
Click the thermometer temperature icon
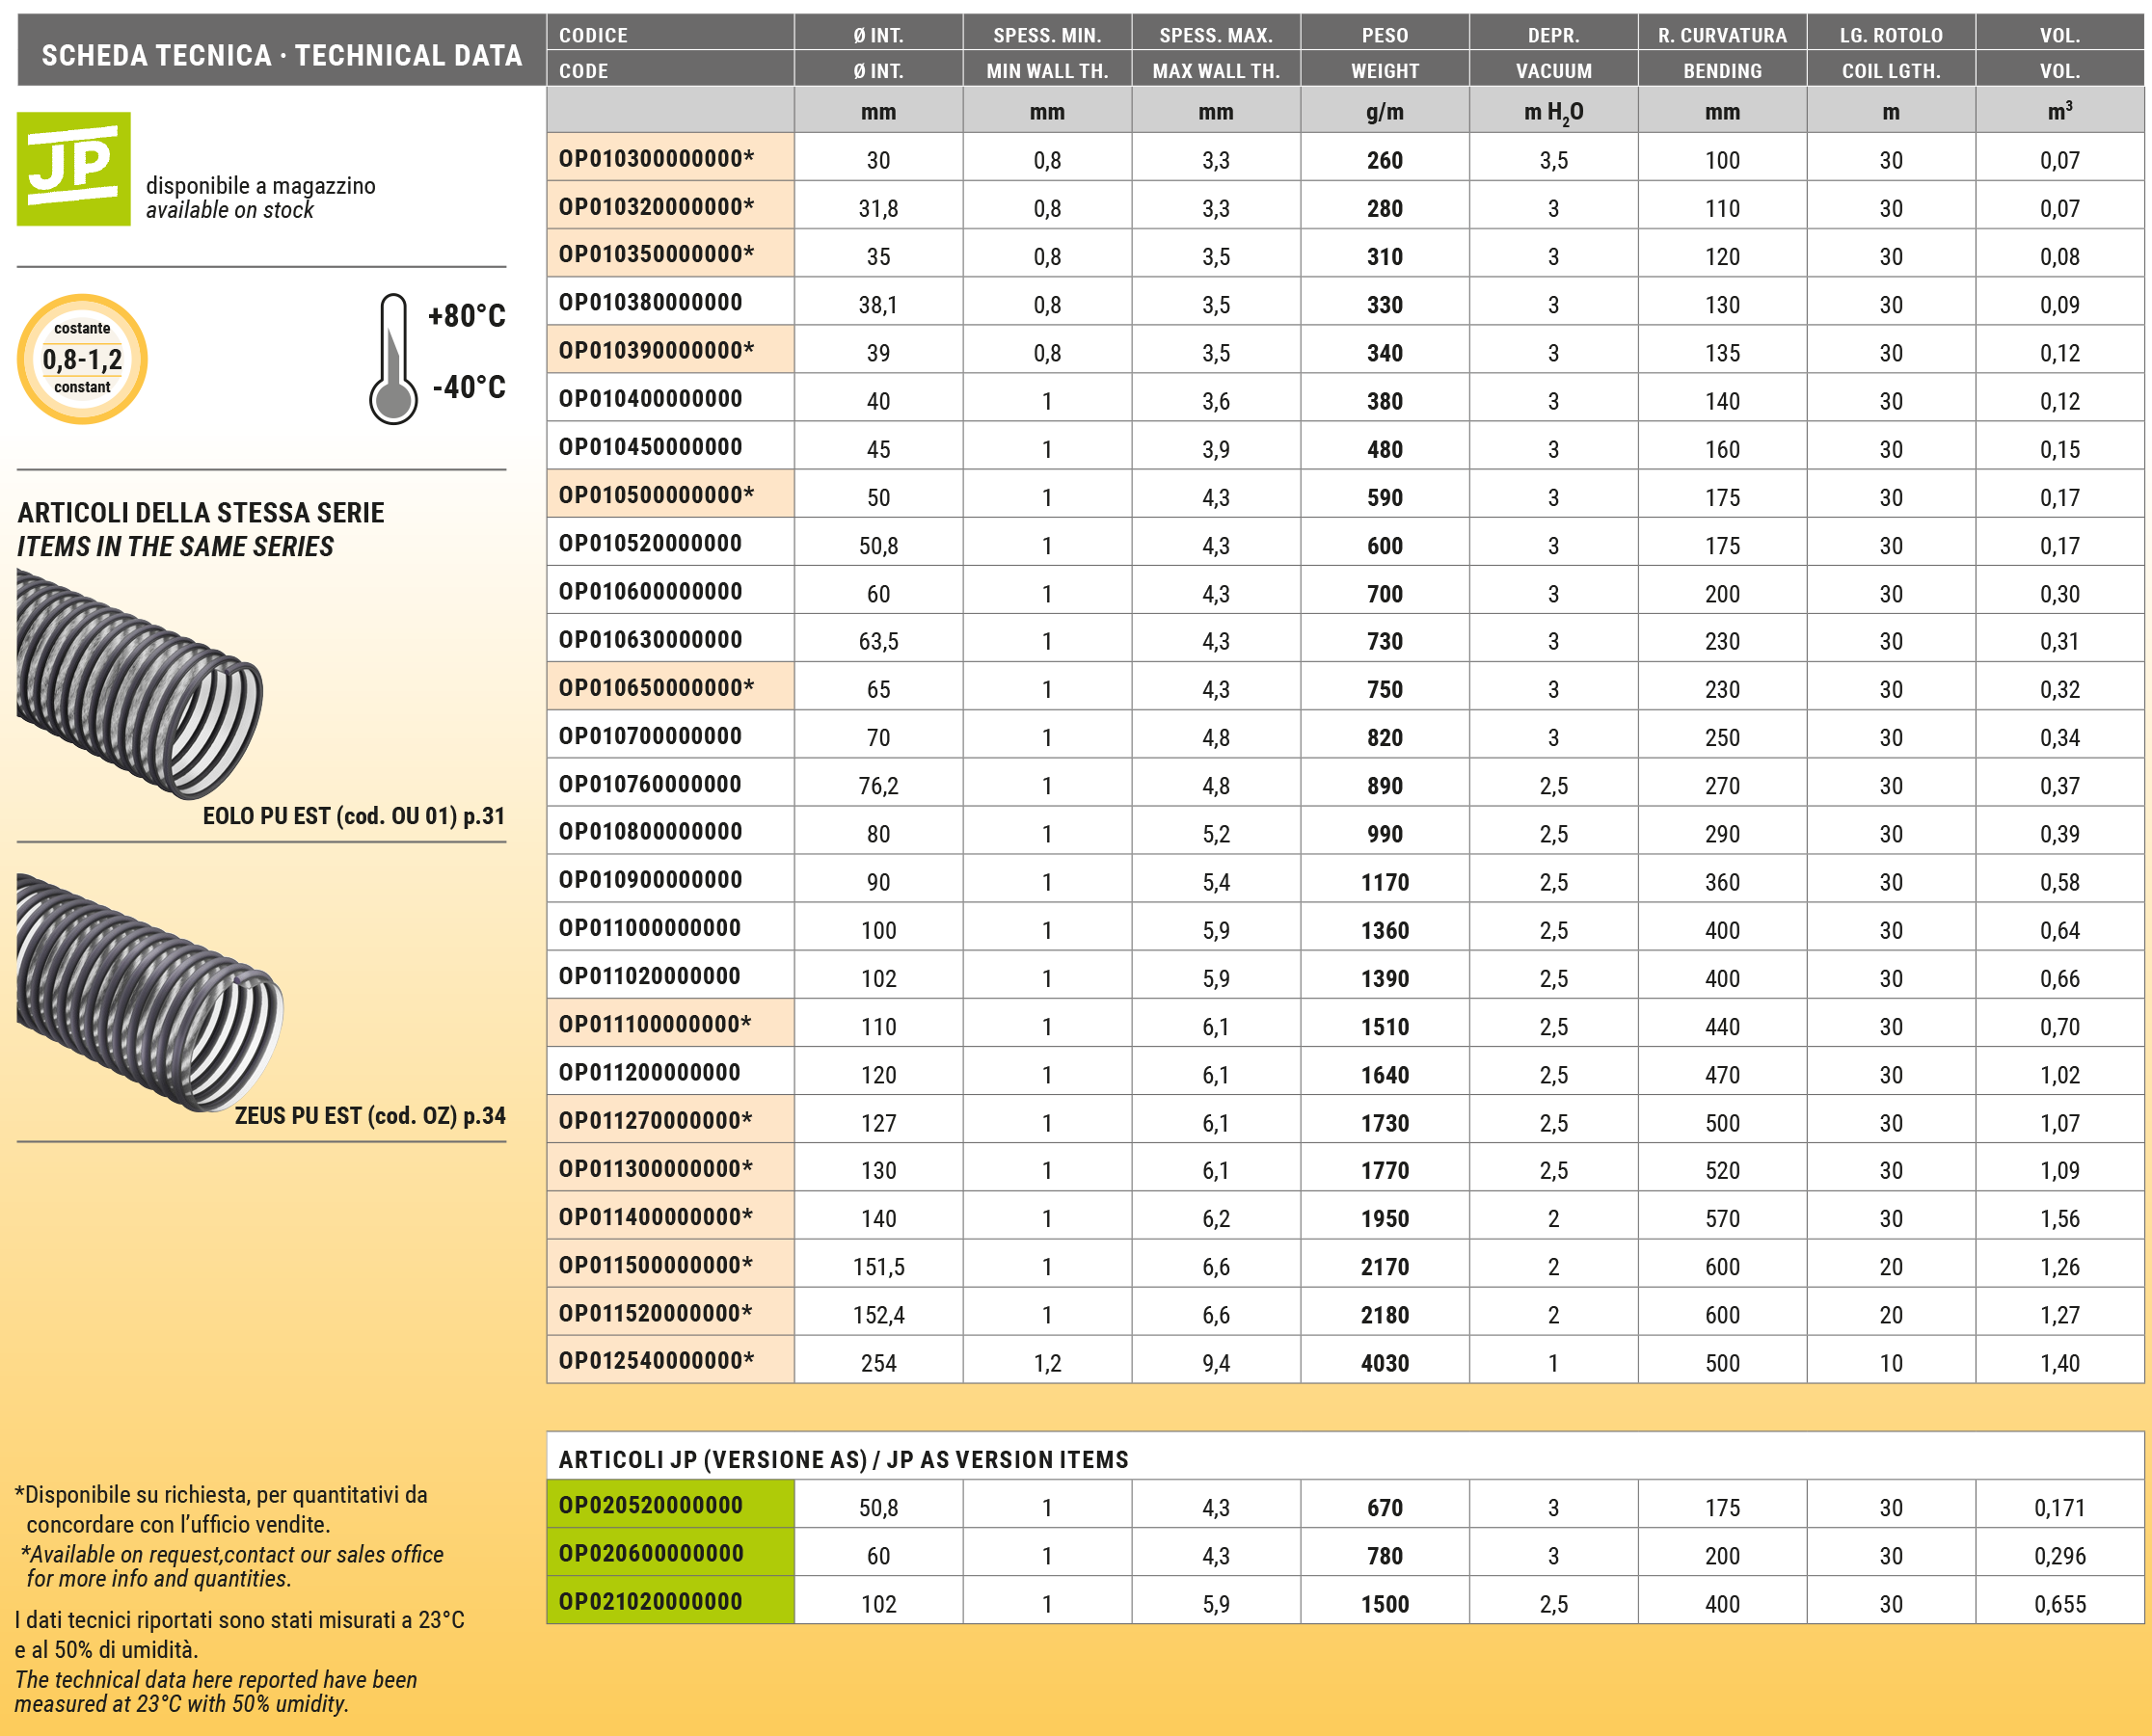[x=393, y=359]
